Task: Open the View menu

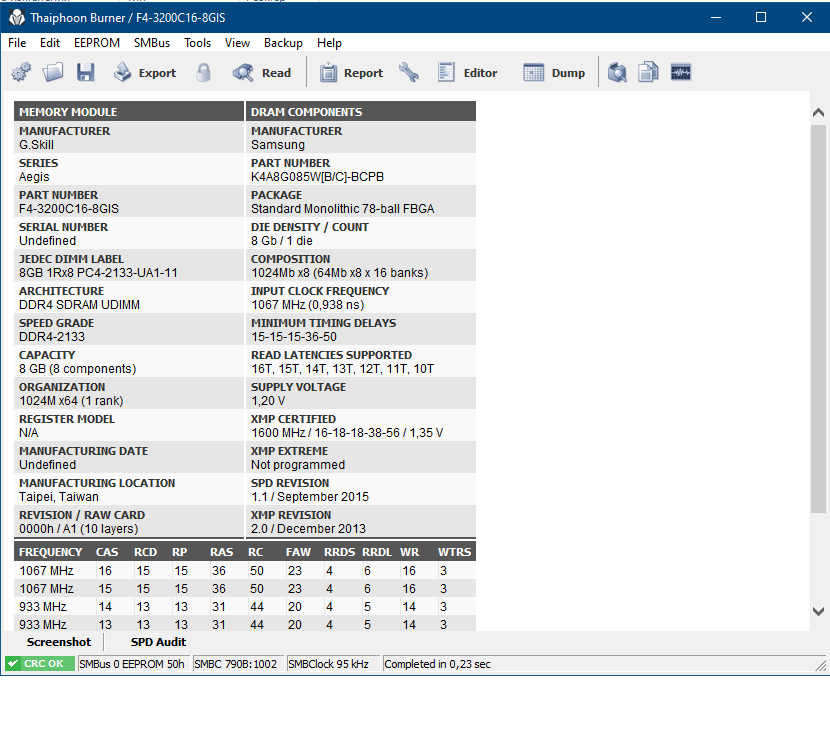Action: point(237,43)
